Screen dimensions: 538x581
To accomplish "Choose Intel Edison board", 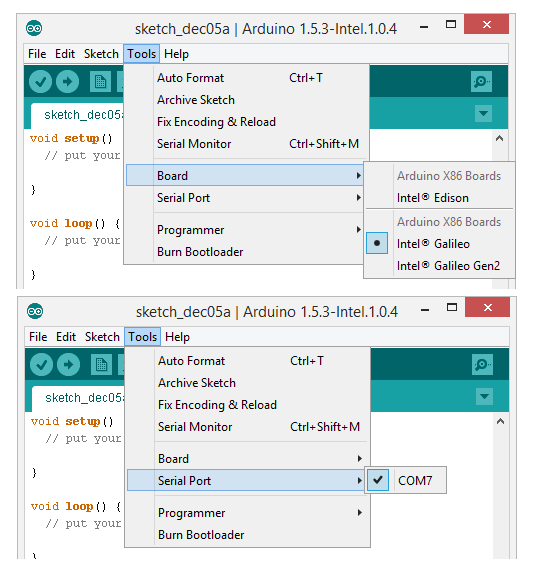I will [440, 197].
